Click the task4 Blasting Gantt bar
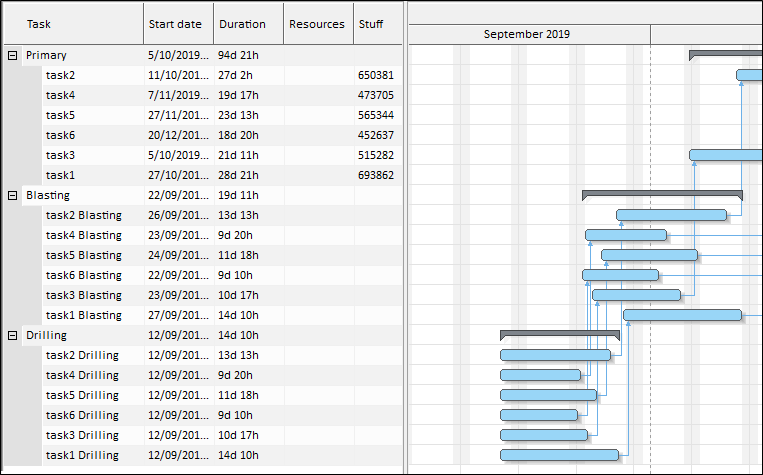Image resolution: width=763 pixels, height=475 pixels. tap(626, 235)
